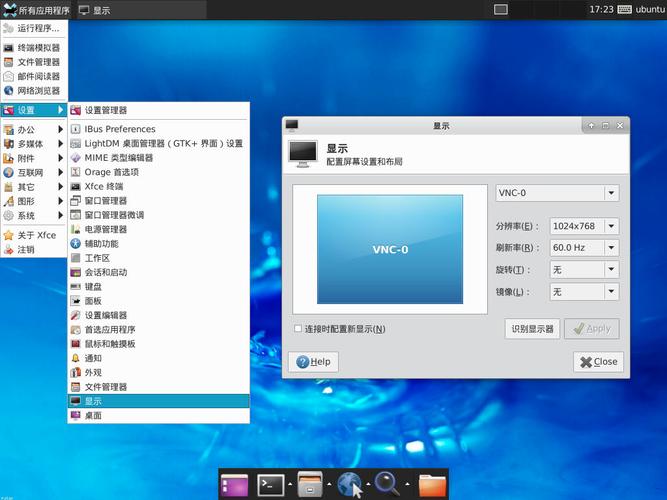The height and width of the screenshot is (500, 667).
Task: Open 首选应用程序 preferred applications entry
Action: click(x=158, y=330)
